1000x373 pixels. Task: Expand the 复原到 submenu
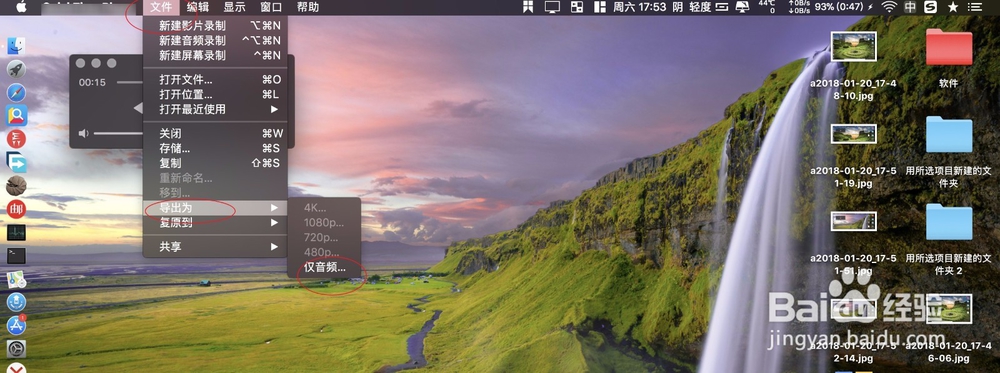click(x=215, y=223)
